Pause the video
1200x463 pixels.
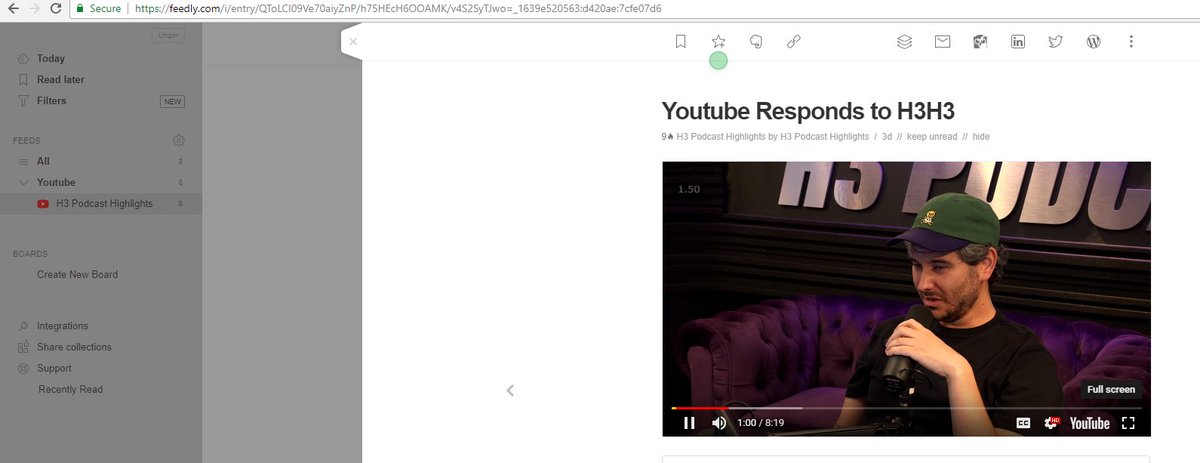689,423
